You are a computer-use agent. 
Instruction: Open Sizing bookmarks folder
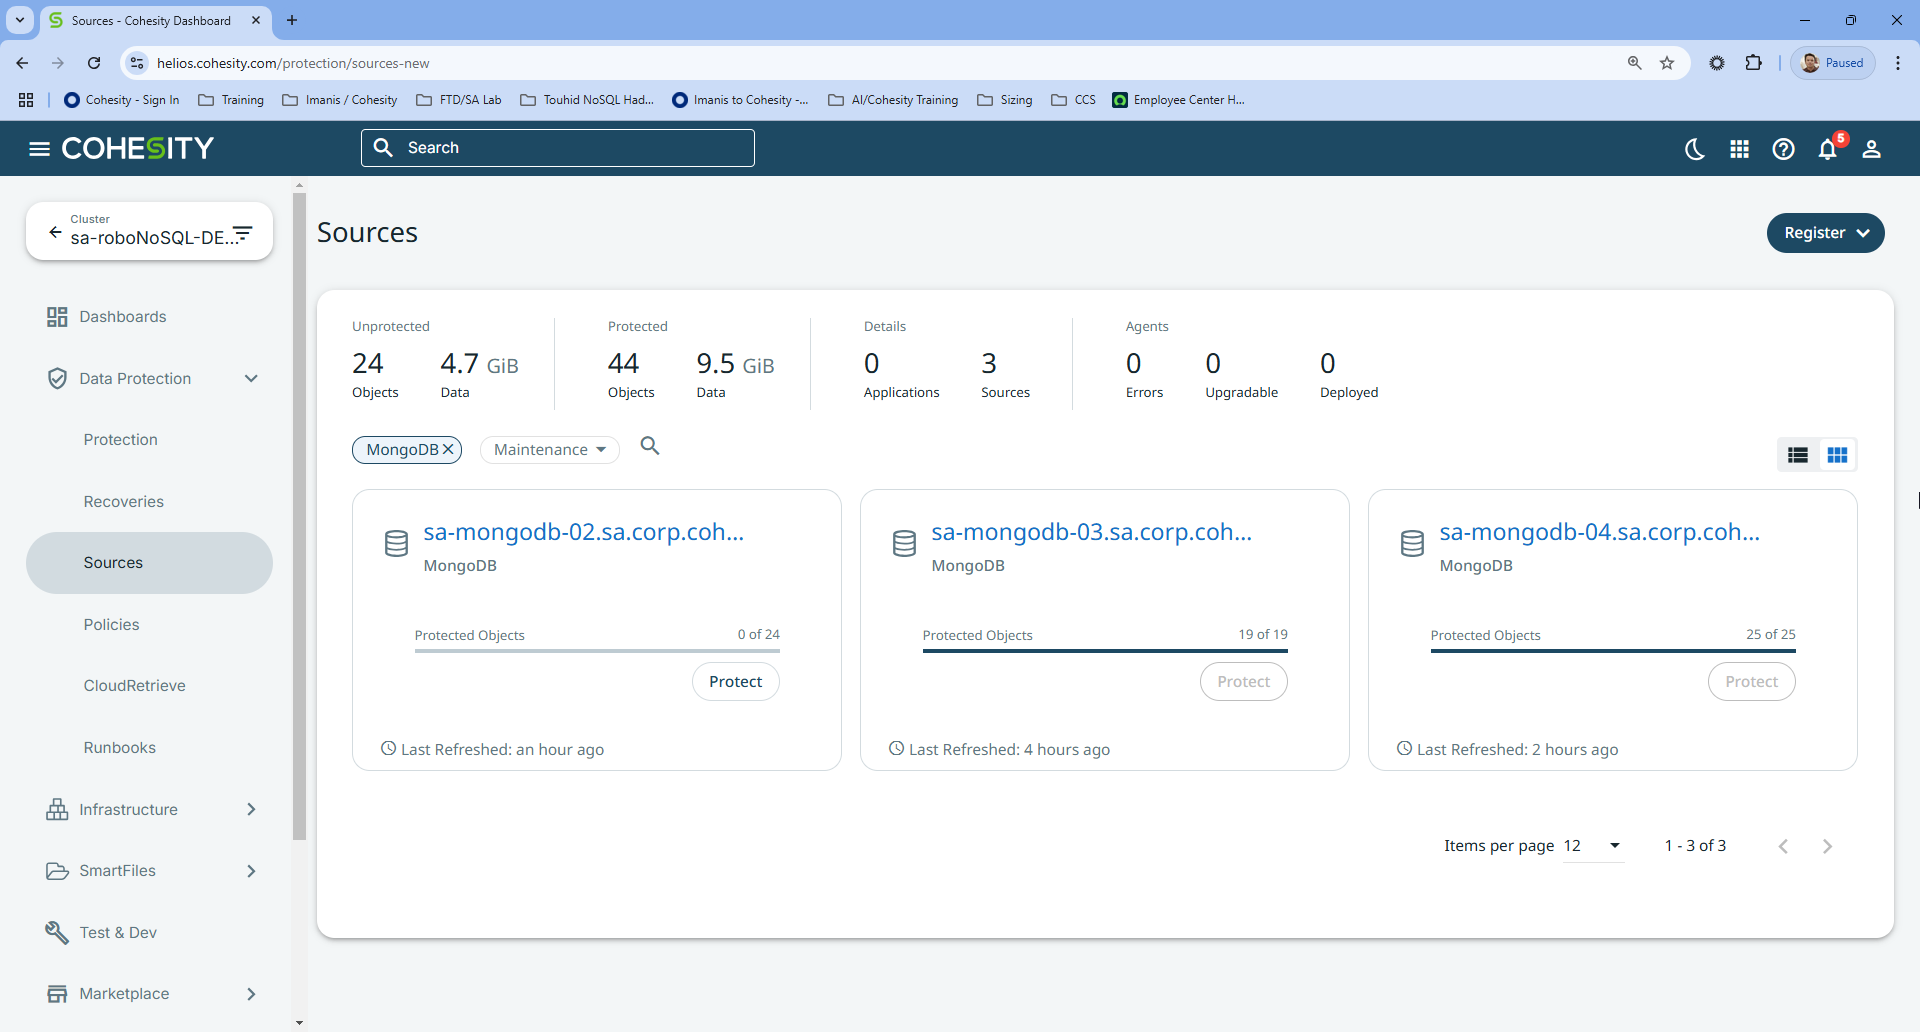click(1005, 100)
